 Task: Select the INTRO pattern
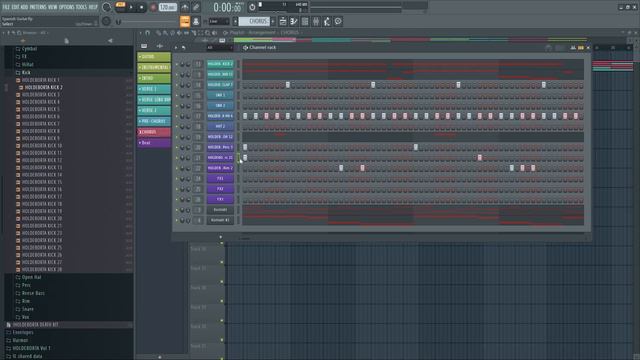pos(154,78)
